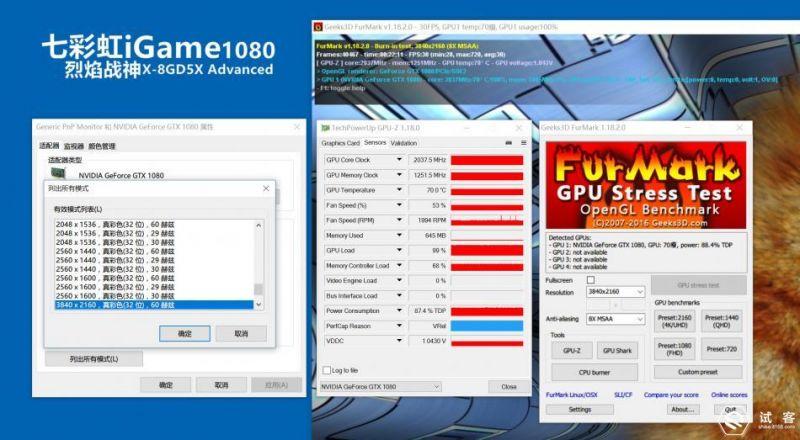Select 2560 x 1440, 60 赫兹 mode
Screen dimensions: 800x440
tap(154, 251)
